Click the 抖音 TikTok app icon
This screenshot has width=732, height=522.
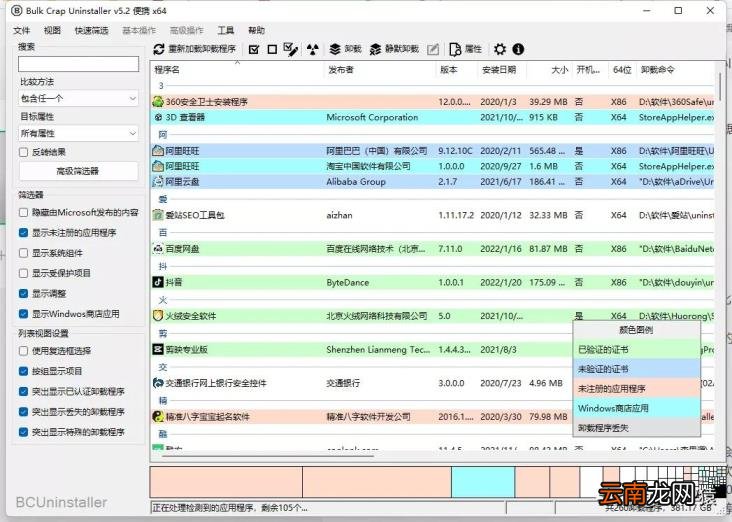(x=158, y=282)
